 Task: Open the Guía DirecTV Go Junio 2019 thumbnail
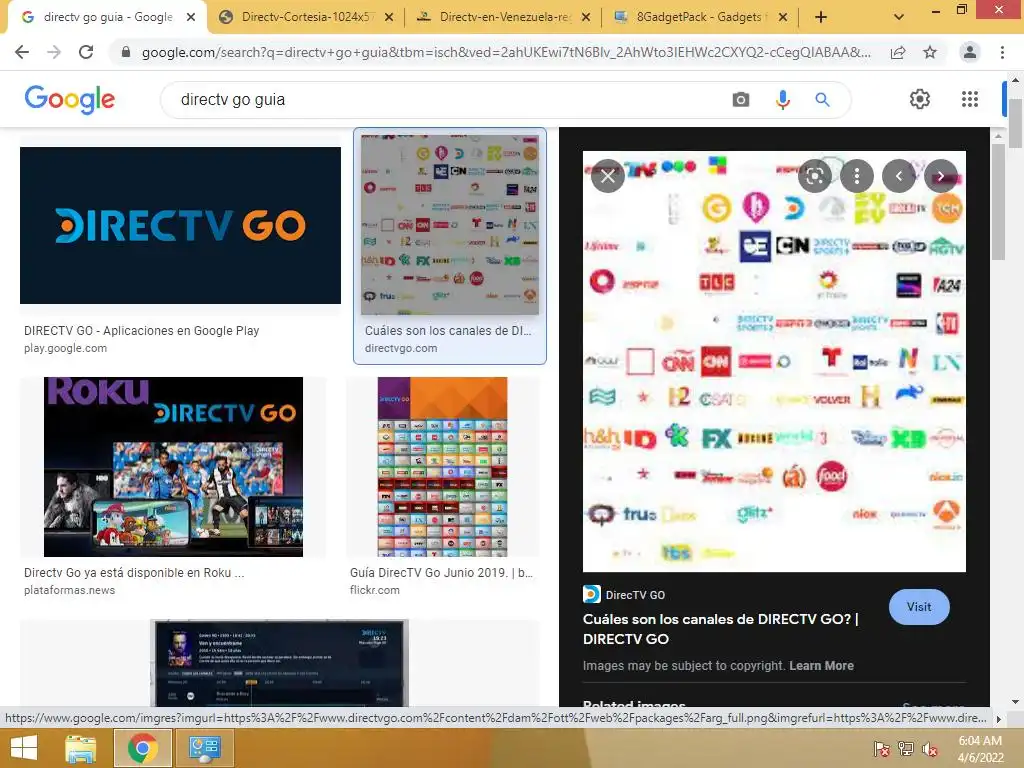(x=442, y=467)
